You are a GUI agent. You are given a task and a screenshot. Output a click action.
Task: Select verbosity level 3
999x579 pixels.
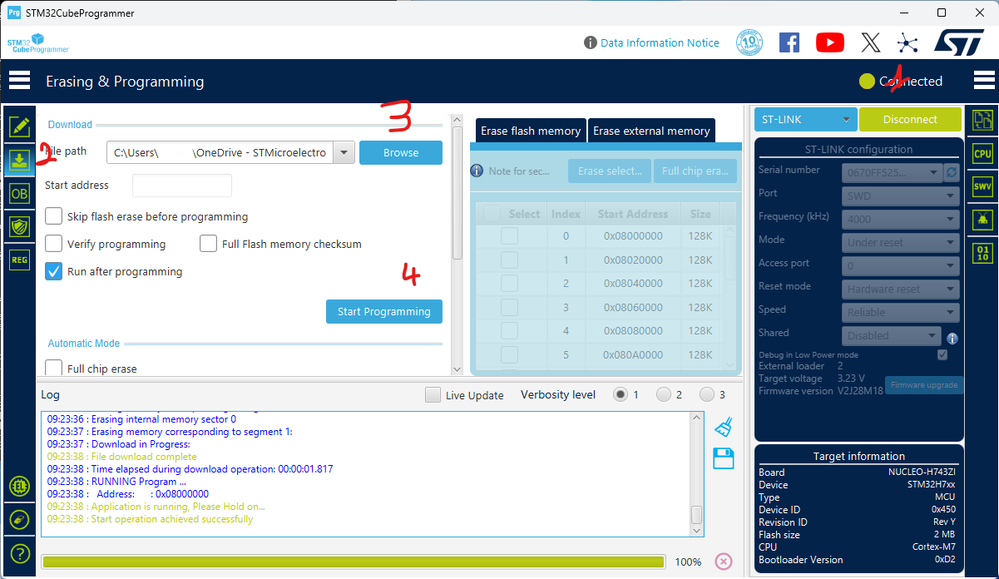pos(707,395)
